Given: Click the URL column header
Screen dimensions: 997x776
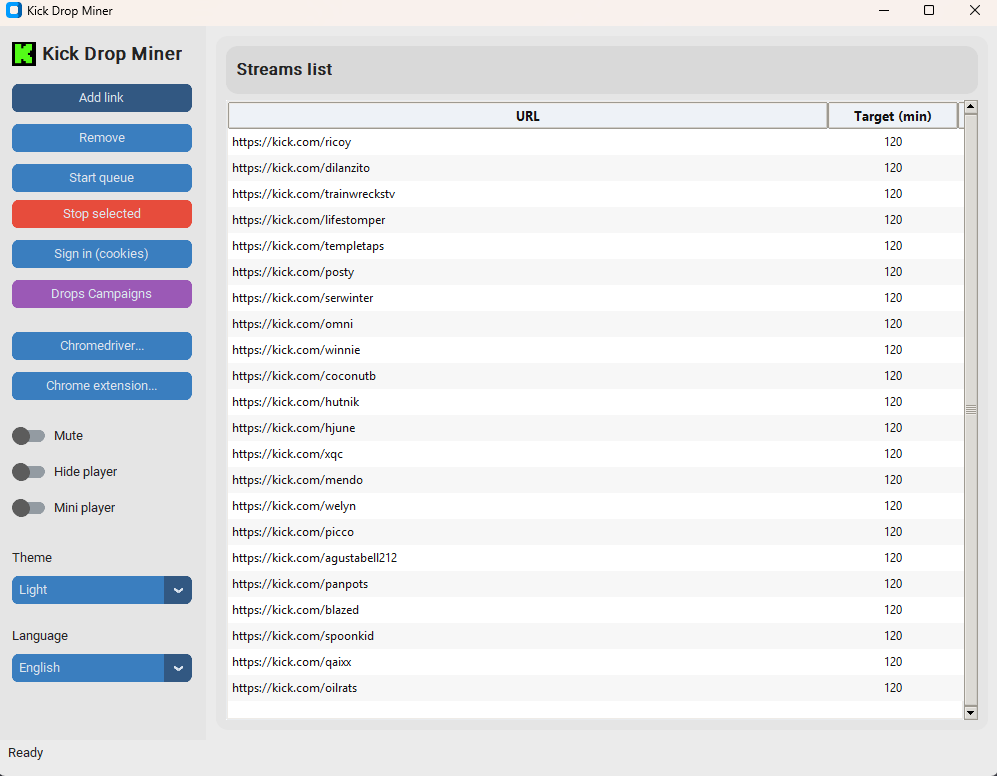Looking at the screenshot, I should point(528,116).
